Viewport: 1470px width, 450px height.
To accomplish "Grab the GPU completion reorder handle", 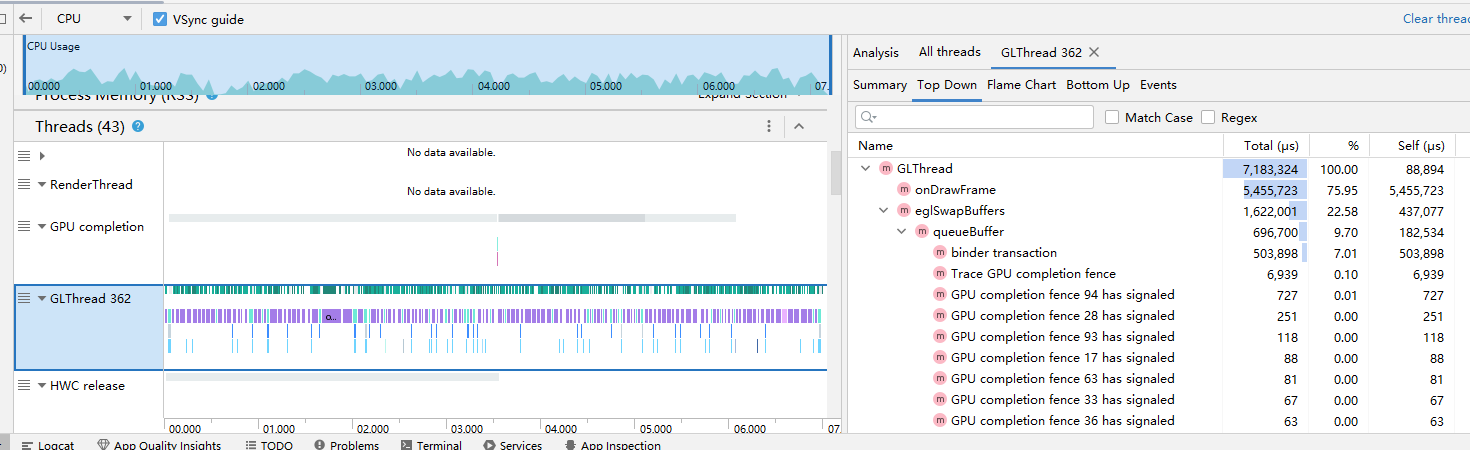I will [24, 227].
